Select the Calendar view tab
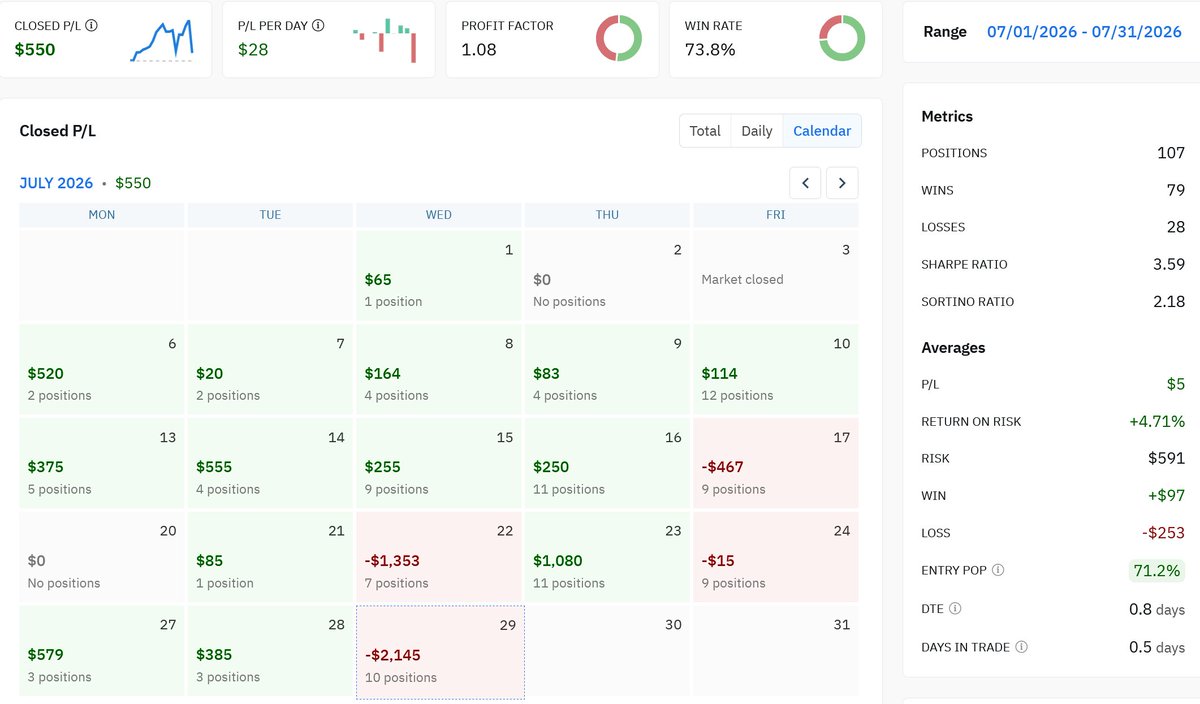This screenshot has width=1200, height=704. pyautogui.click(x=822, y=131)
